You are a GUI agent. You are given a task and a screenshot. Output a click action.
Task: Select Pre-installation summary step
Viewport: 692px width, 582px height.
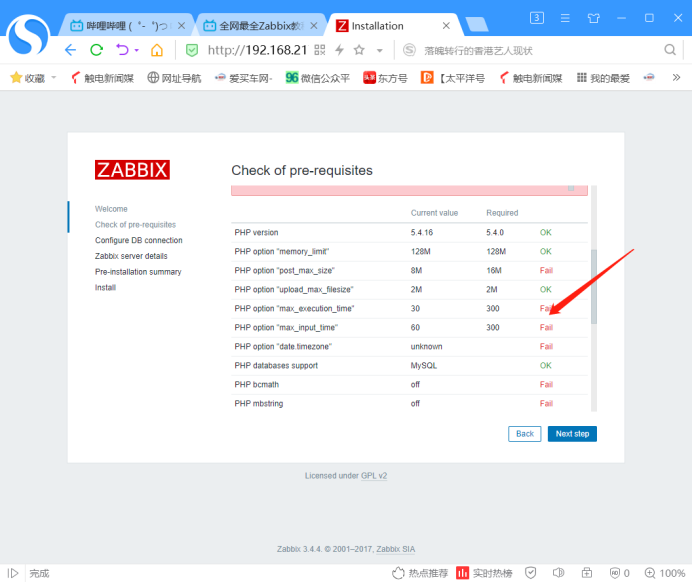(138, 272)
